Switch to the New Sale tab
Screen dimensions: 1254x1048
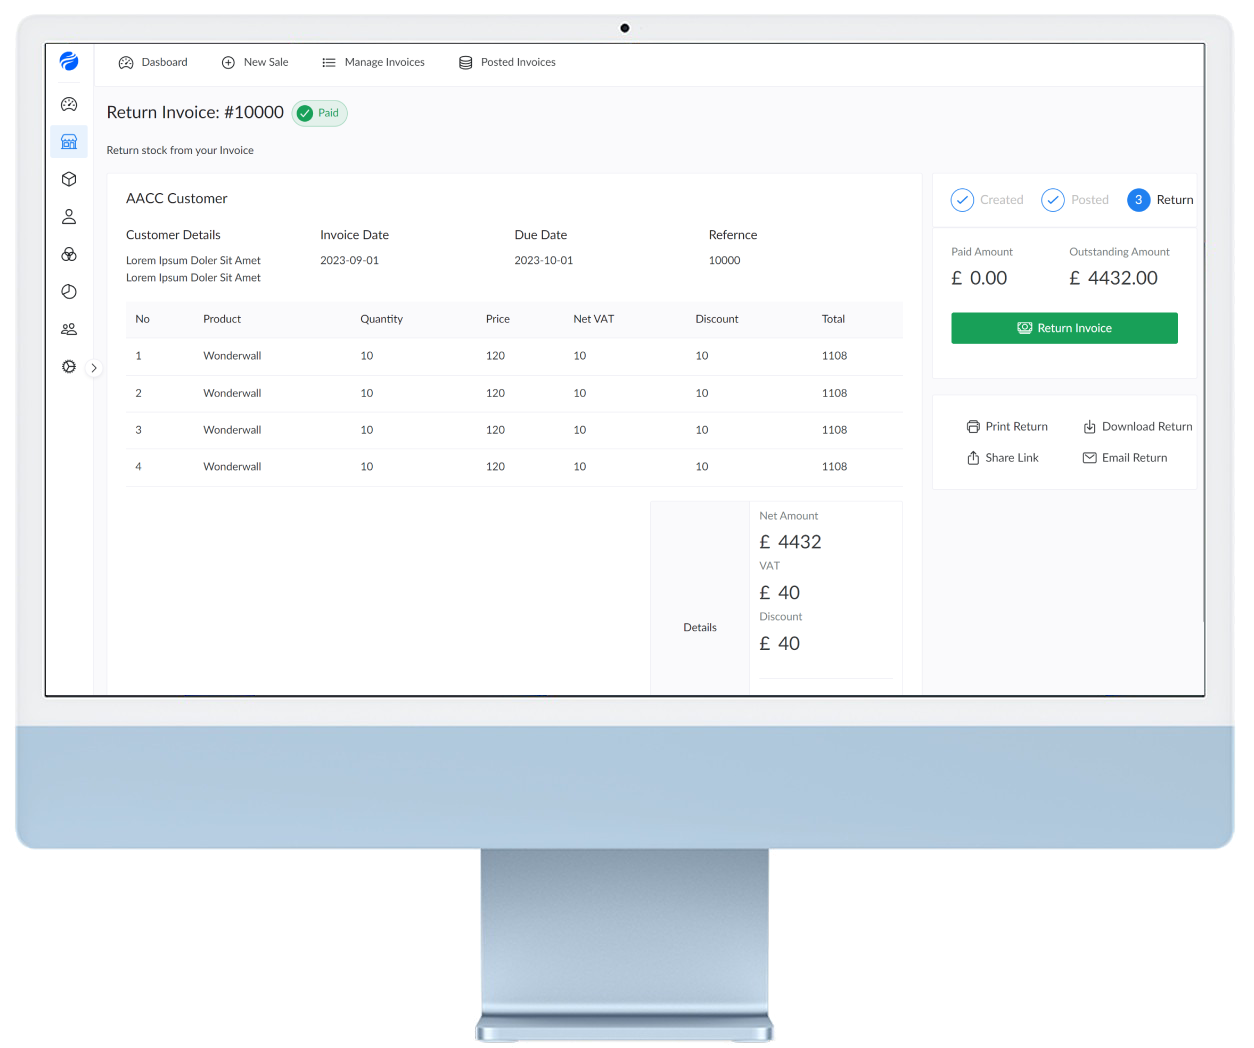coord(255,62)
